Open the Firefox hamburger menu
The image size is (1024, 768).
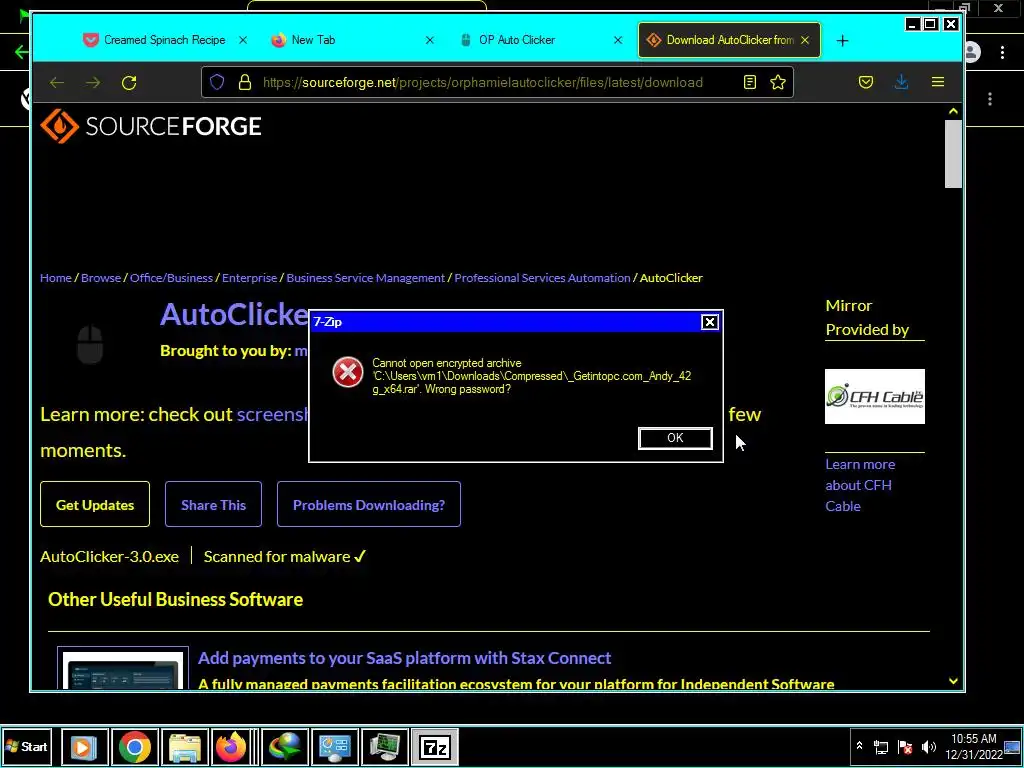[938, 82]
